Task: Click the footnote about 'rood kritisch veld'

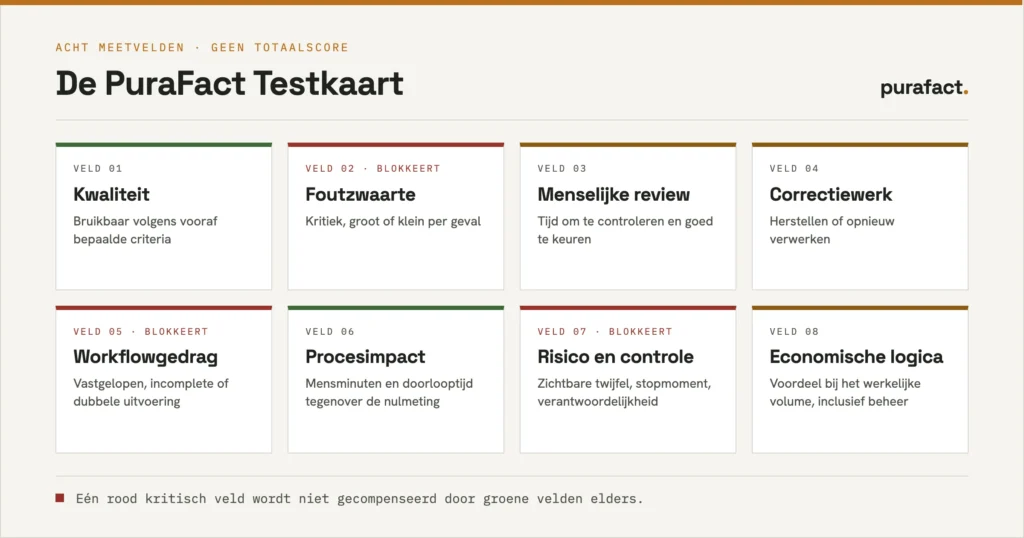Action: tap(359, 499)
